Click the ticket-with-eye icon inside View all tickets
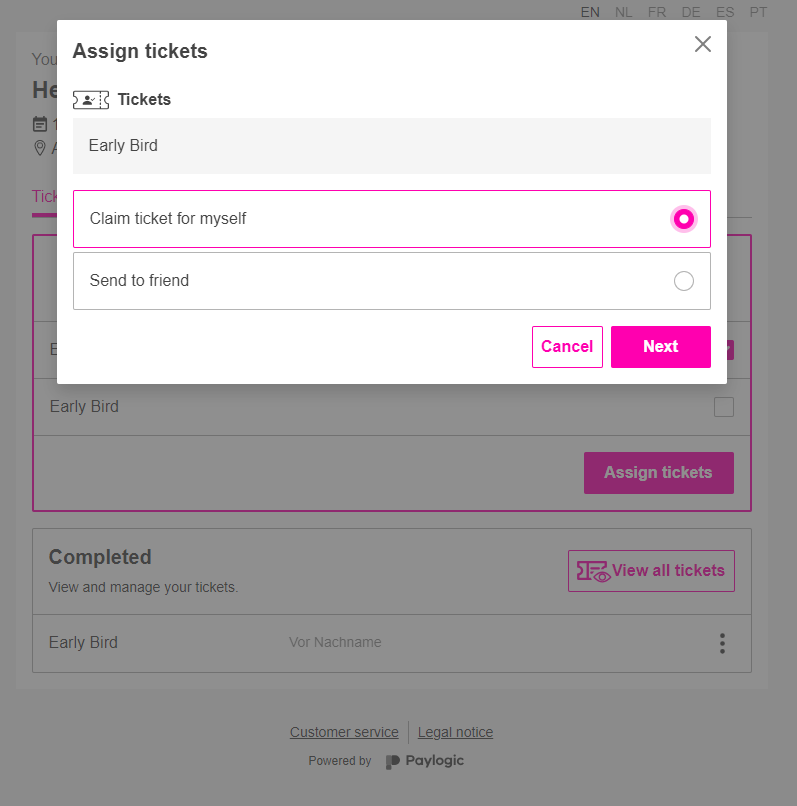This screenshot has height=806, width=797. point(594,571)
